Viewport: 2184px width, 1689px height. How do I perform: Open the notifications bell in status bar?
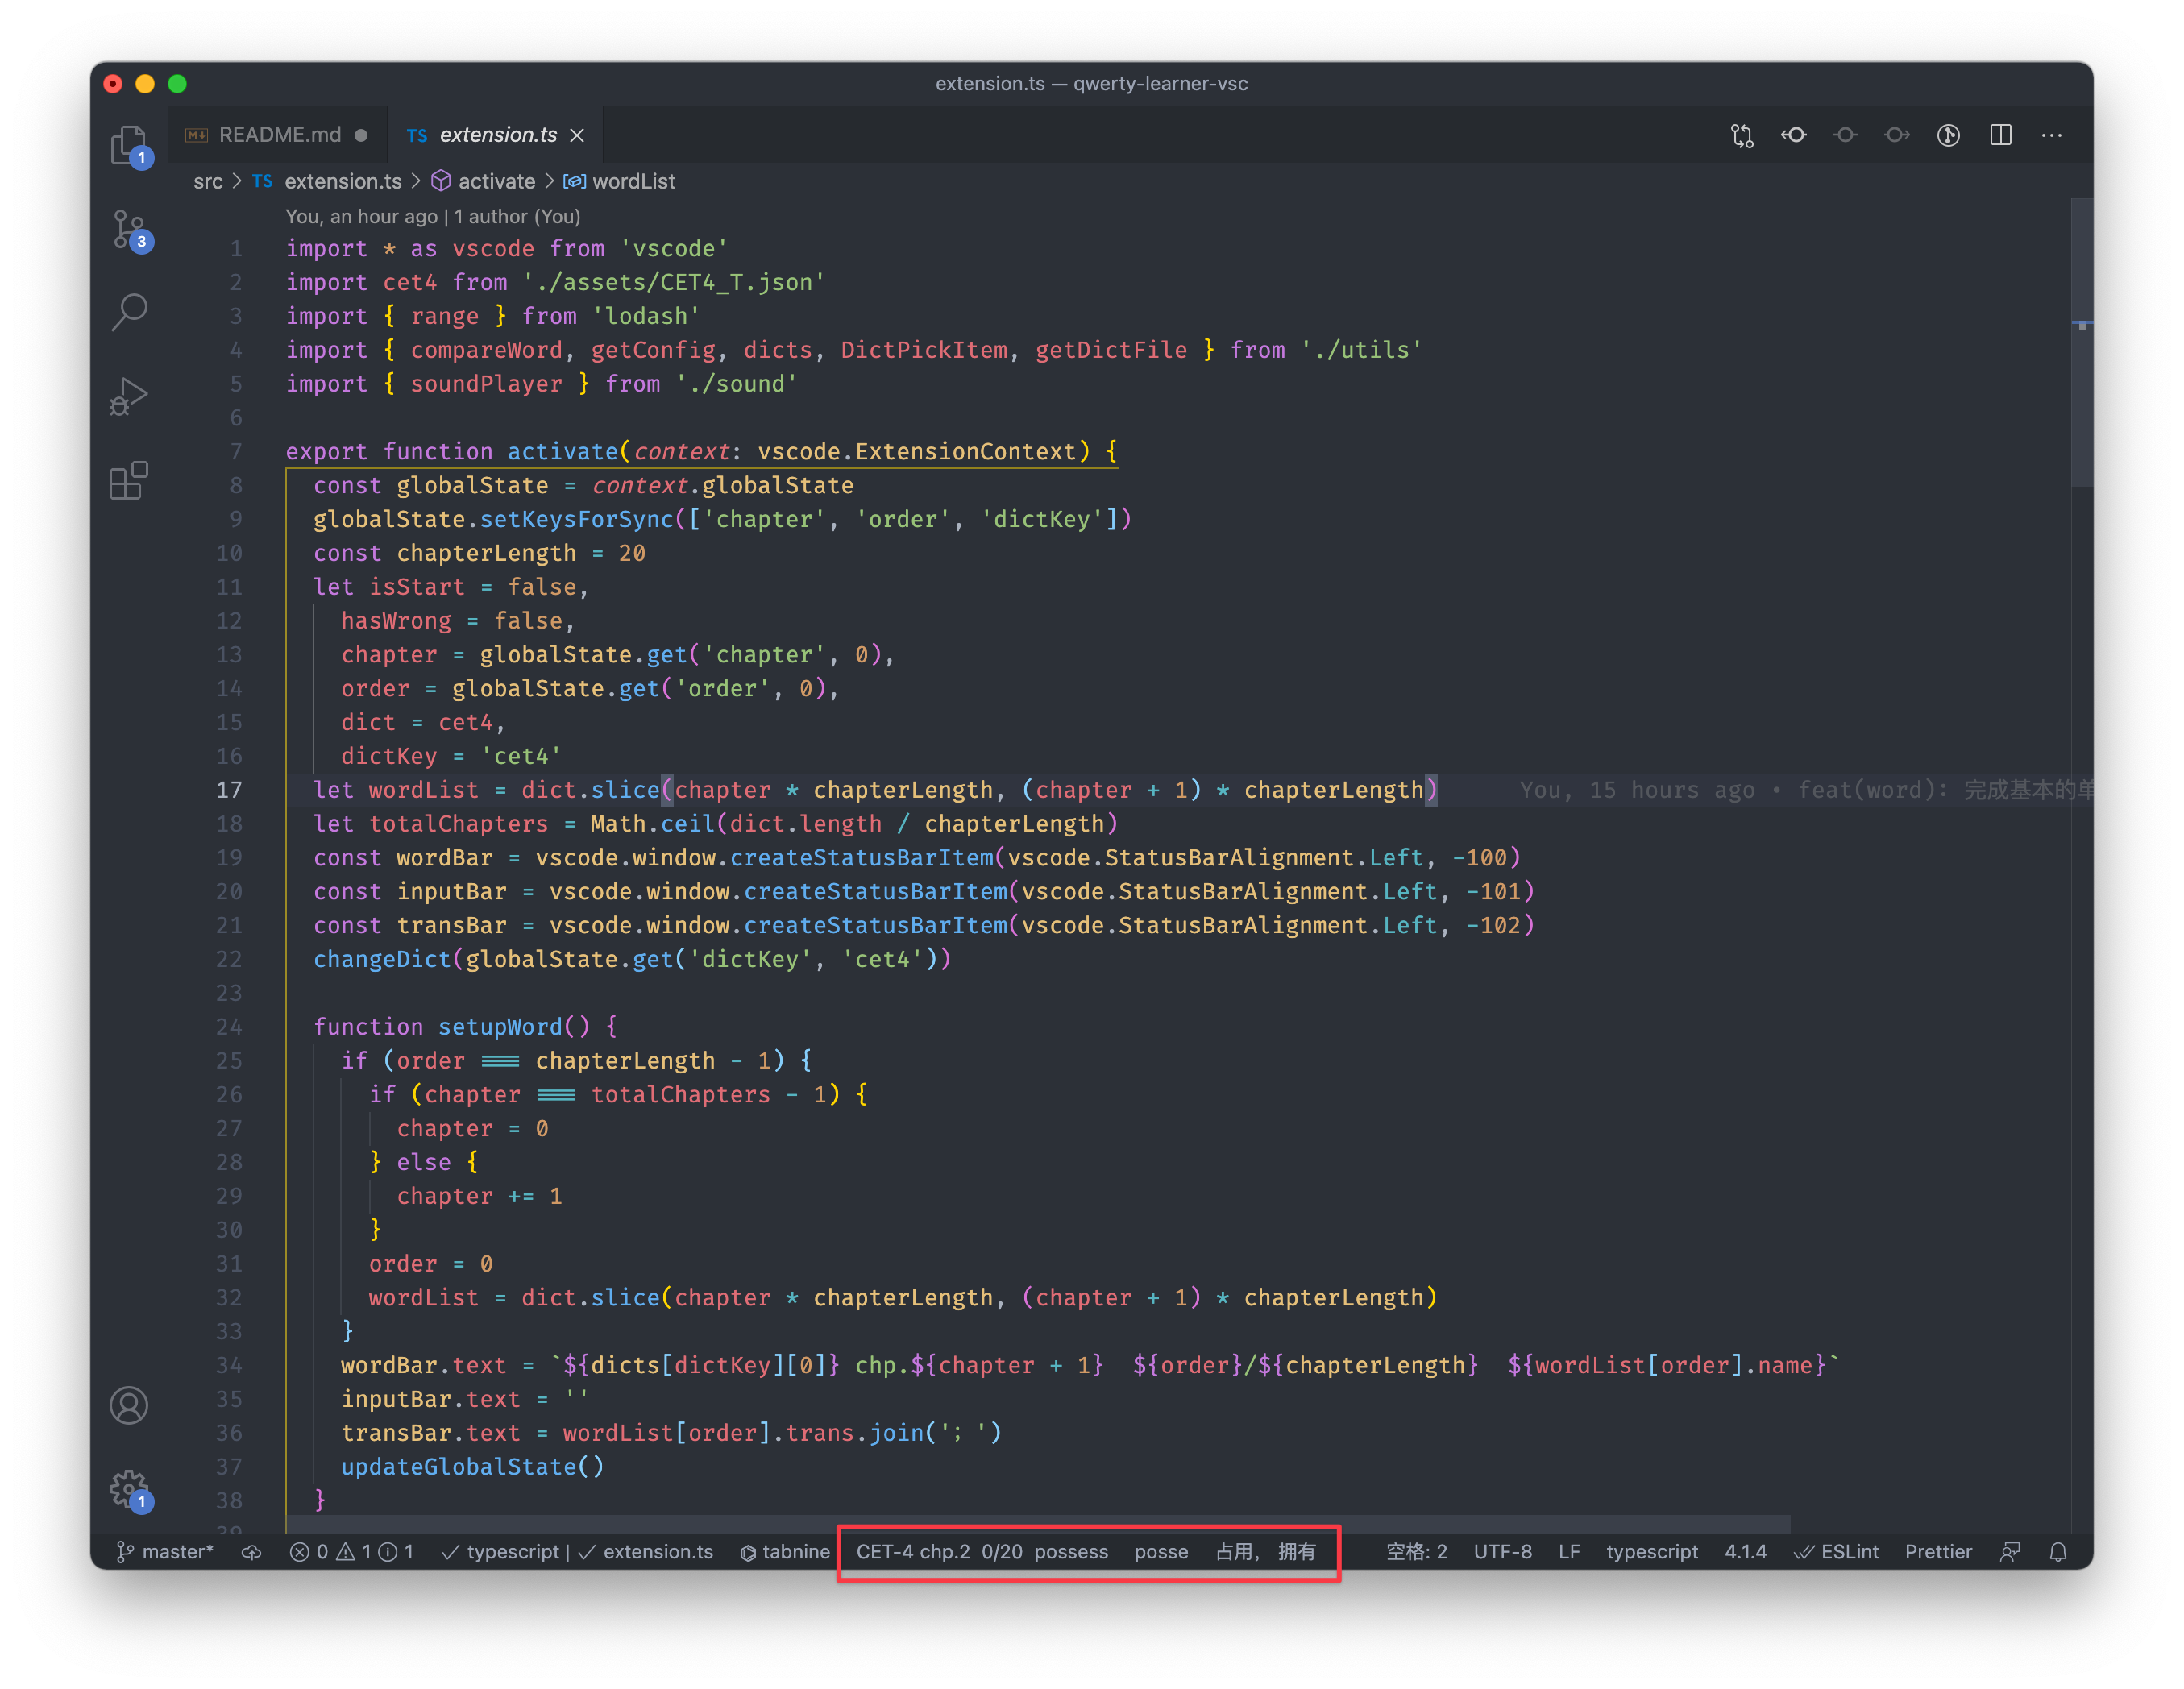(2058, 1552)
